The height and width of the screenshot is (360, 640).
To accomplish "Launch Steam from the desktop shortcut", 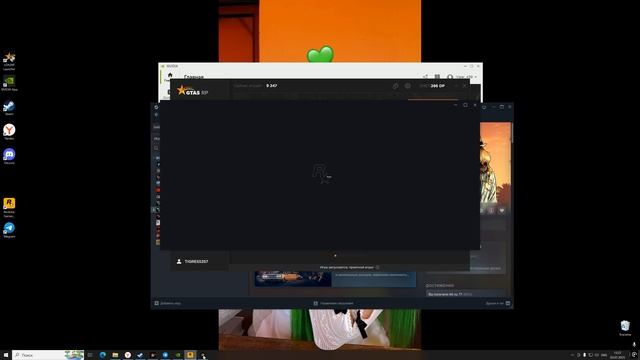I will [9, 108].
